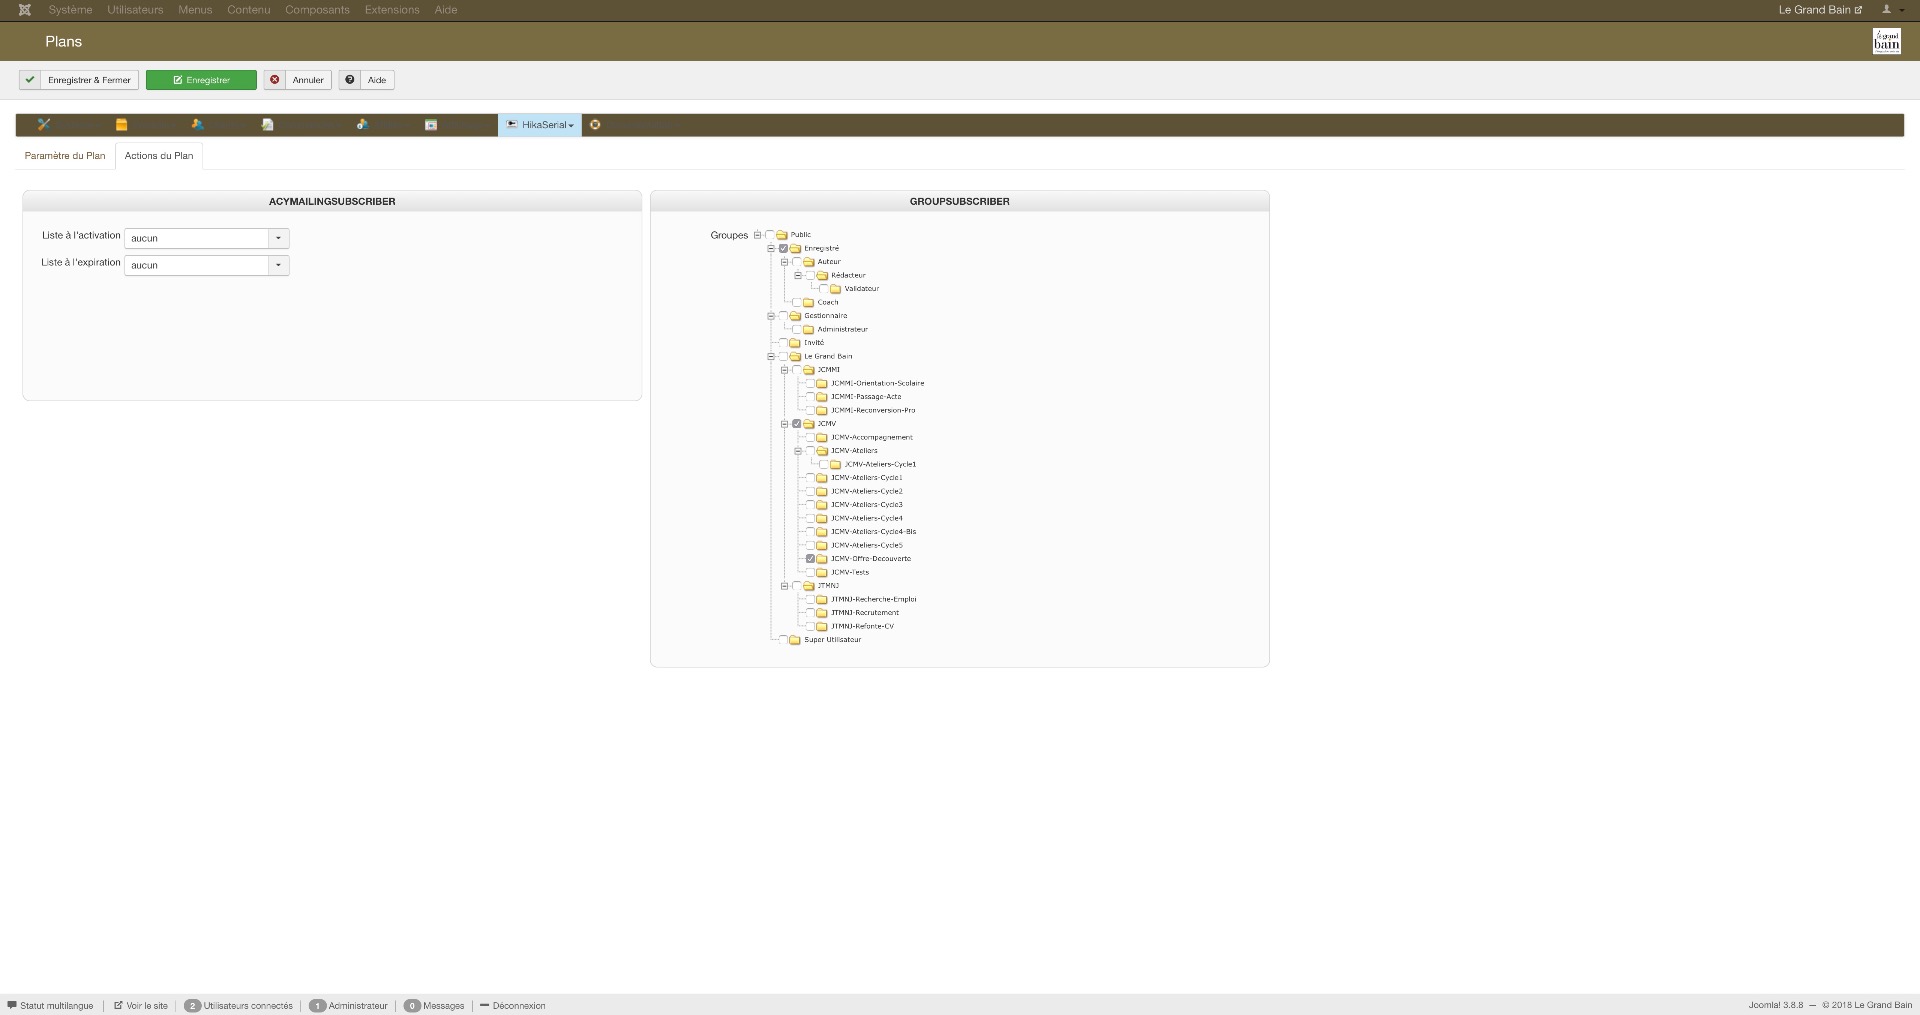Screen dimensions: 1920x1015
Task: Click the orange lifebuoy icon after HikaSerial
Action: [595, 125]
